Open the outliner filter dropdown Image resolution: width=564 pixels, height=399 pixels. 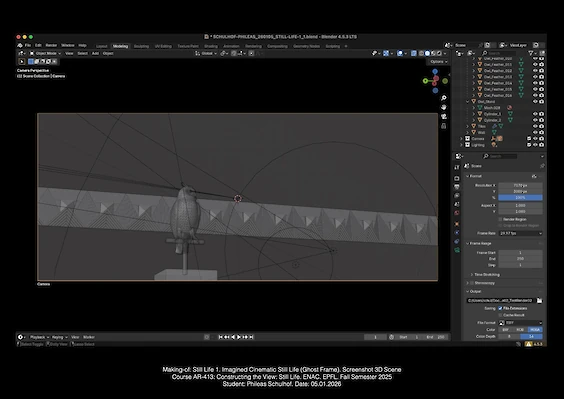532,53
